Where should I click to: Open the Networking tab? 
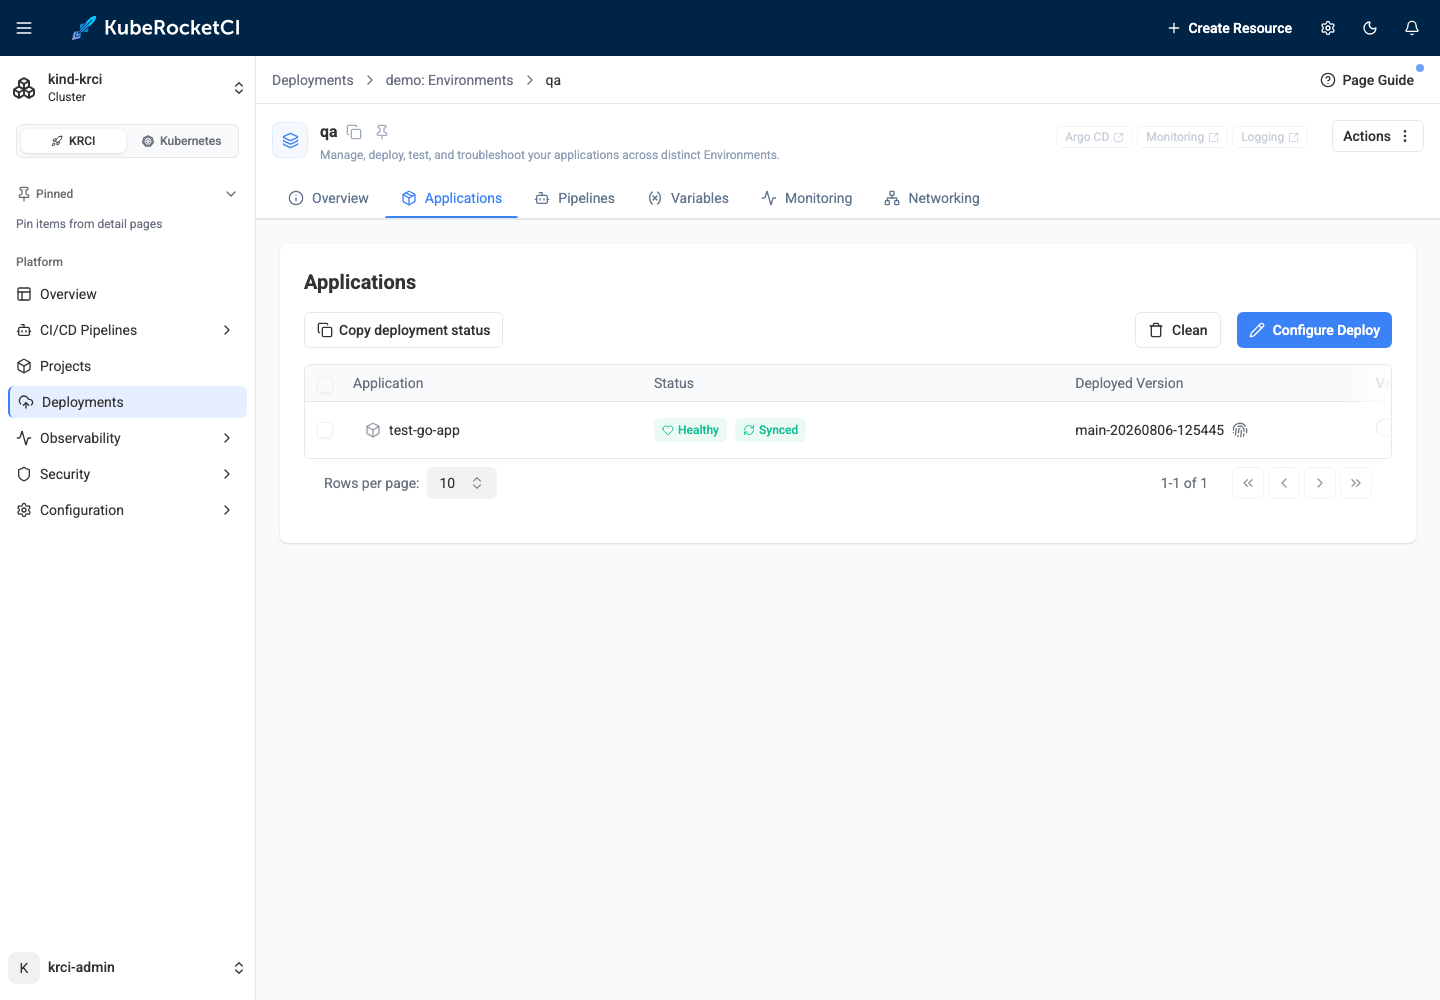click(932, 198)
